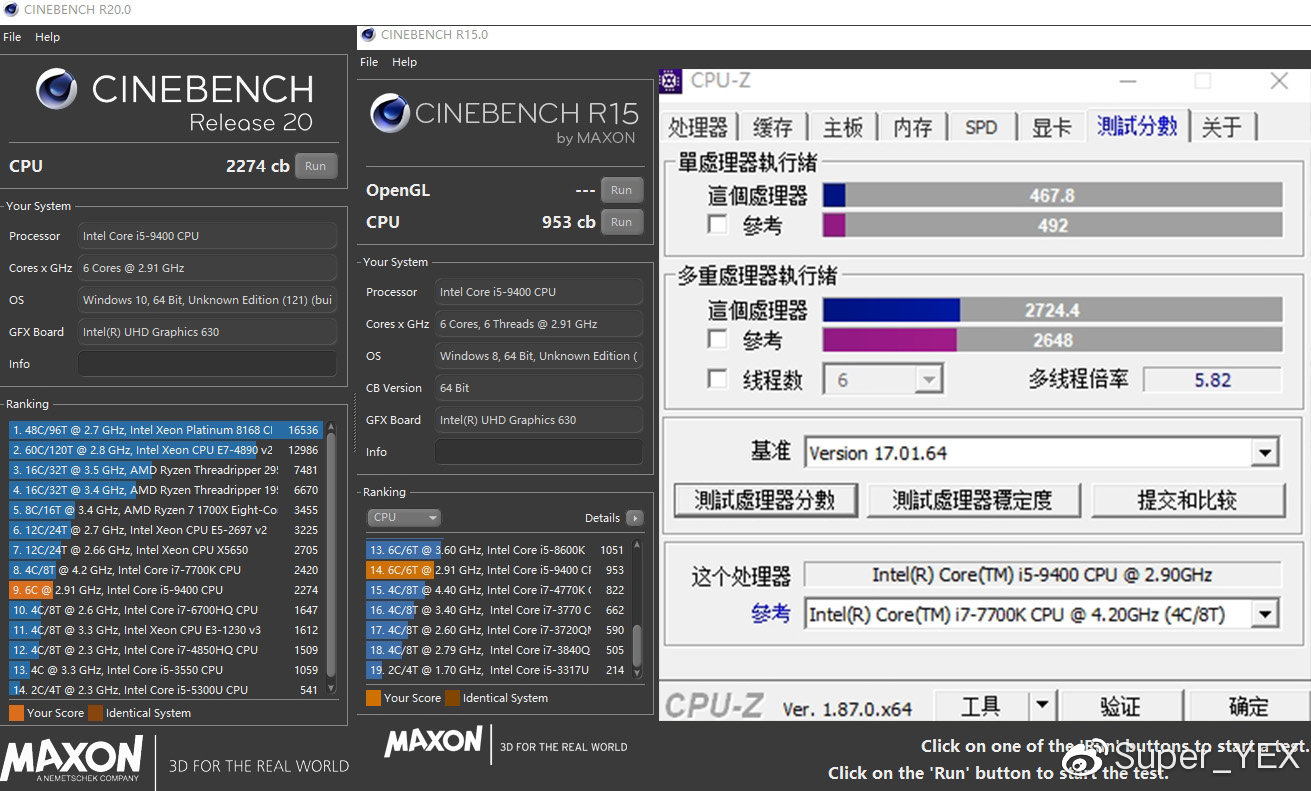Click the CPU-Z icon in its title bar

click(669, 80)
